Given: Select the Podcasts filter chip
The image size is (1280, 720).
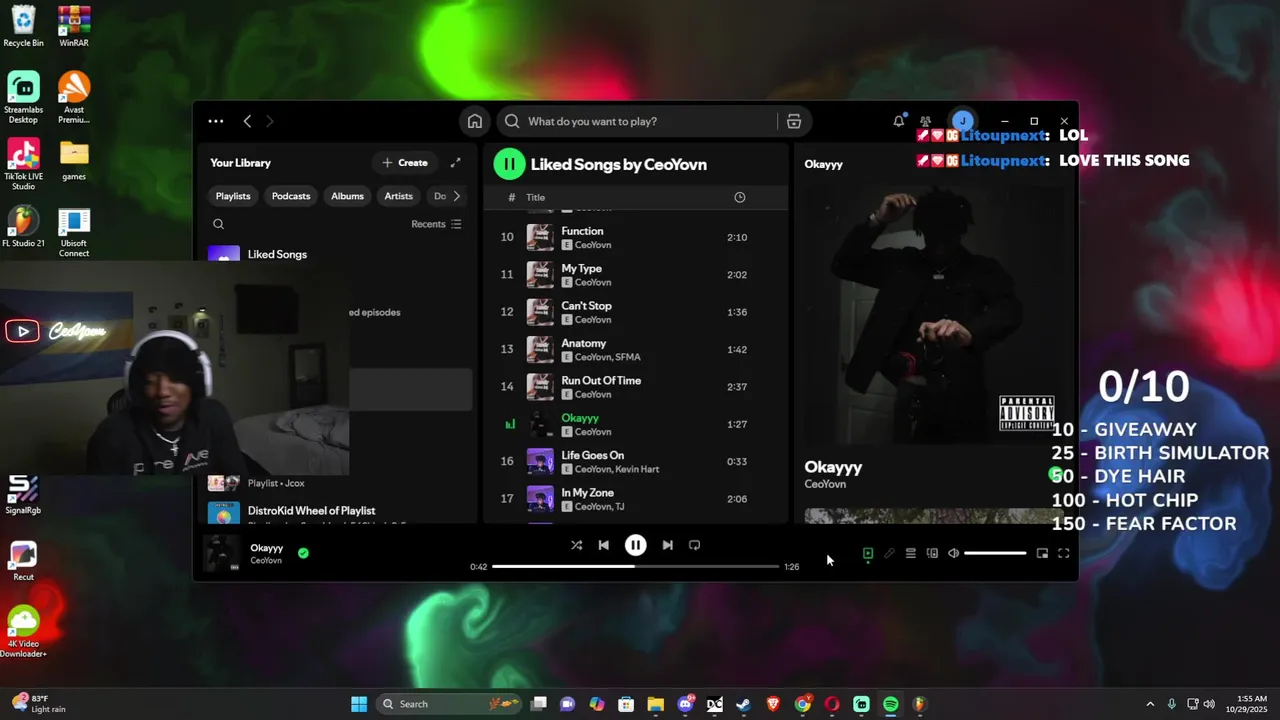Looking at the screenshot, I should tap(291, 196).
